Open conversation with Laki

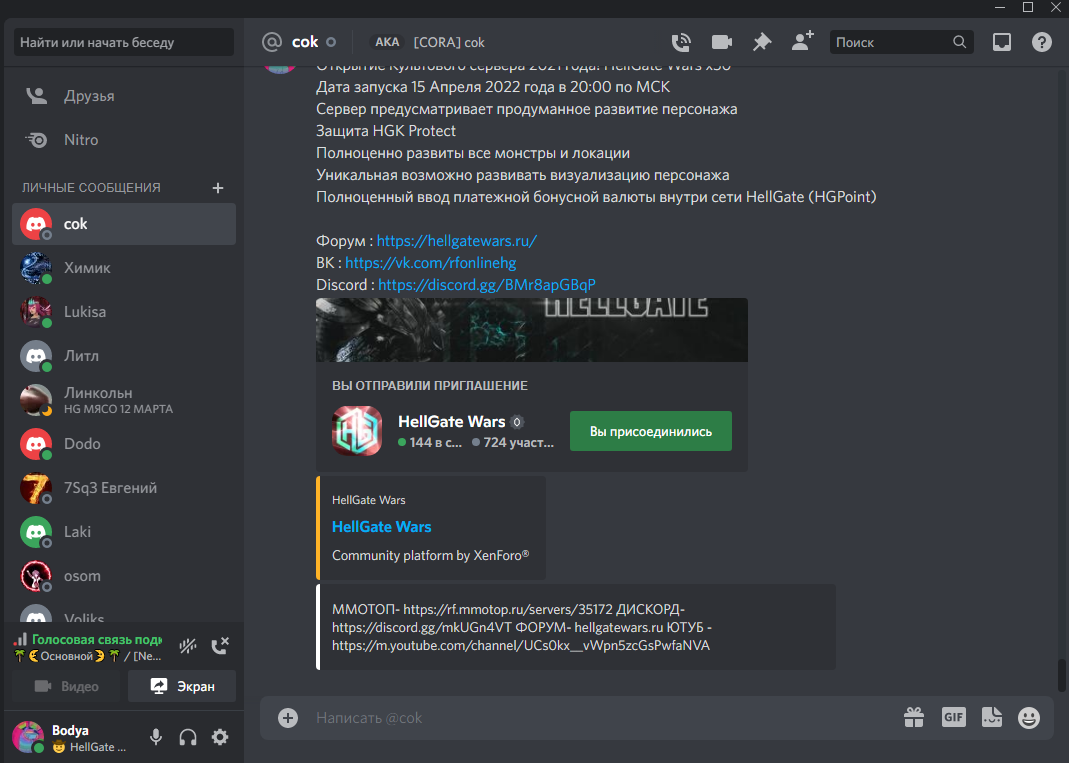(x=124, y=532)
